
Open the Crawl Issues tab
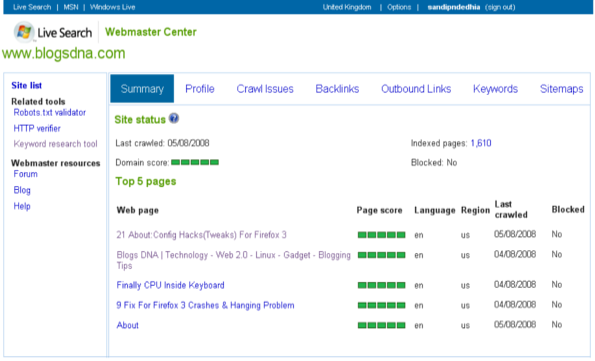point(265,89)
